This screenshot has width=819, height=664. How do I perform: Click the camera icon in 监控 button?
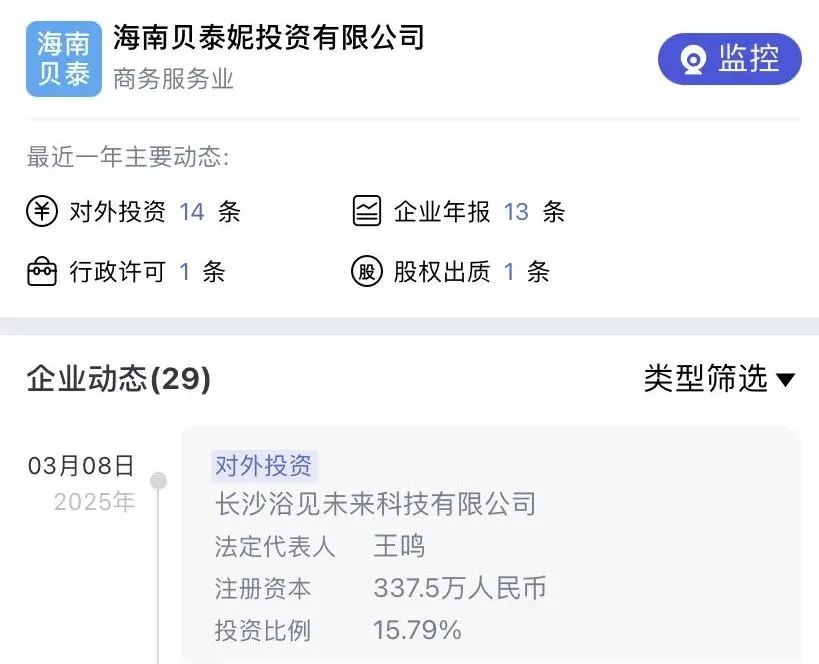[x=693, y=60]
